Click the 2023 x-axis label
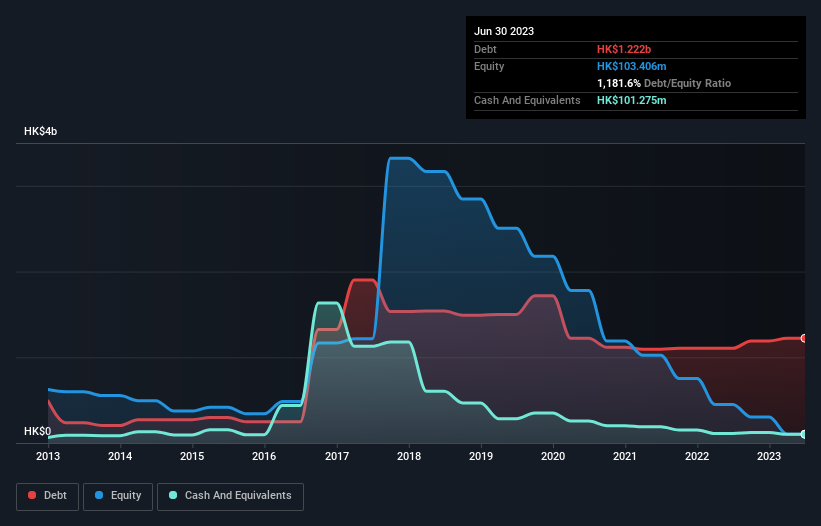Screen dimensions: 821x526 point(769,456)
